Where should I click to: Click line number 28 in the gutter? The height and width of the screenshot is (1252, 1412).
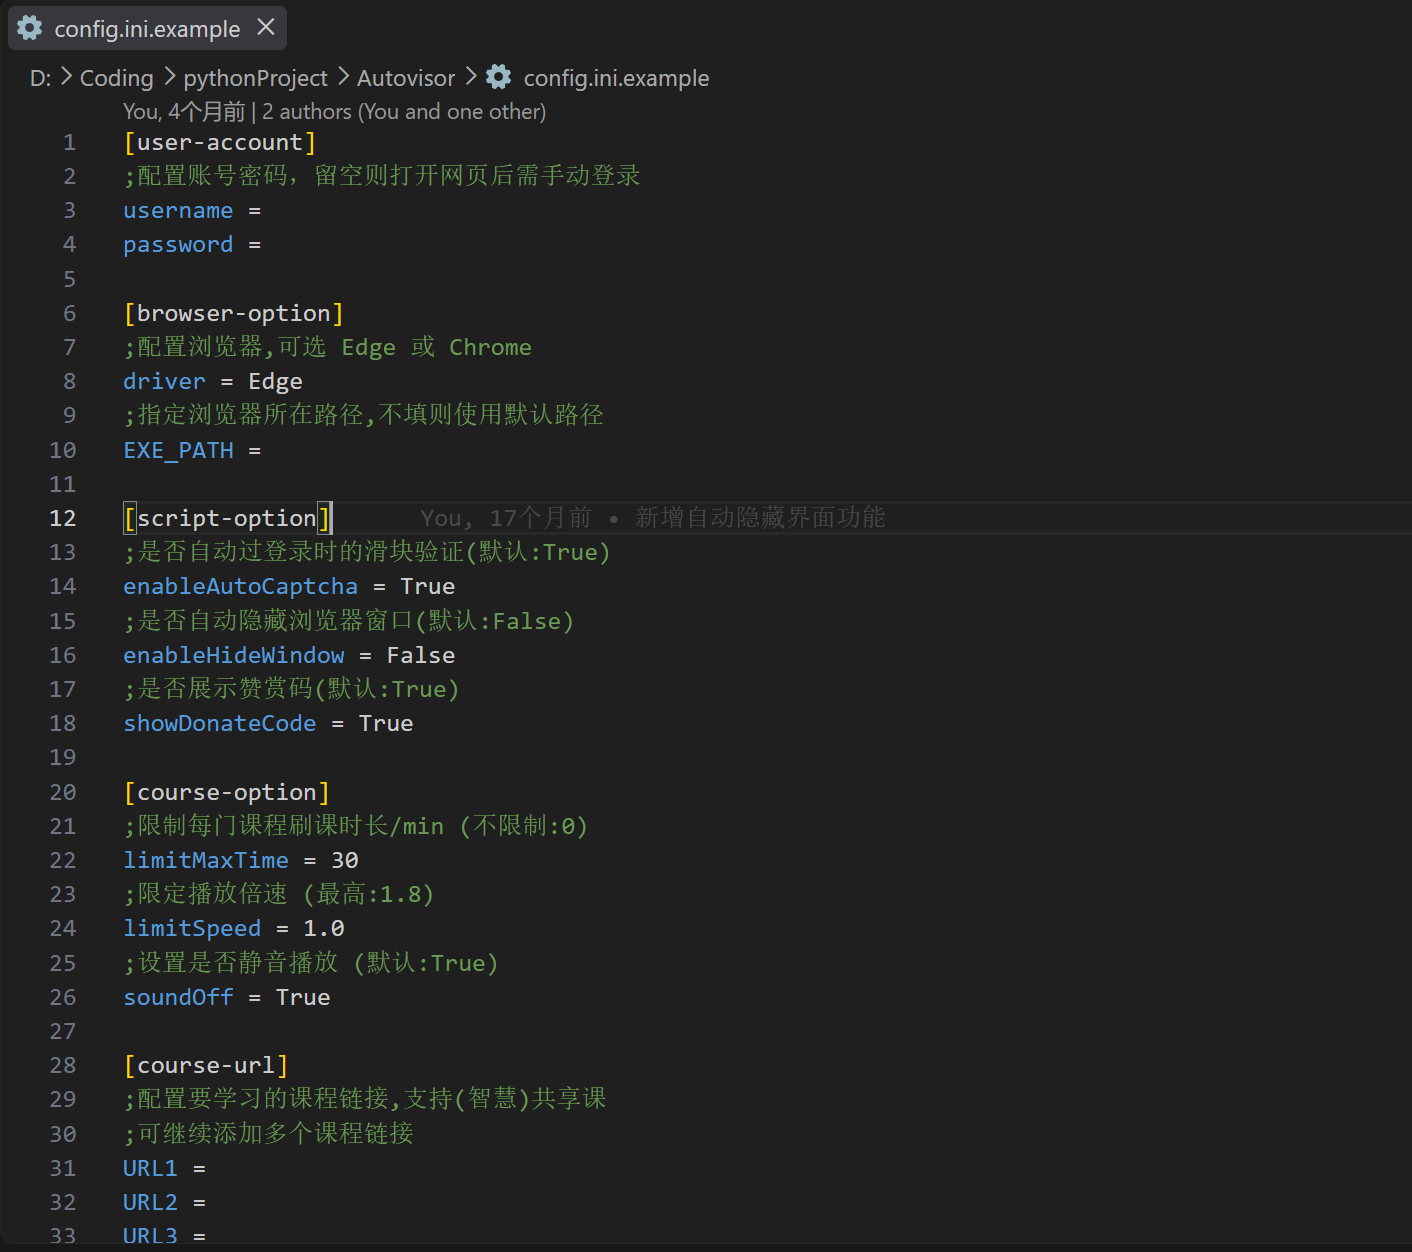coord(63,1065)
